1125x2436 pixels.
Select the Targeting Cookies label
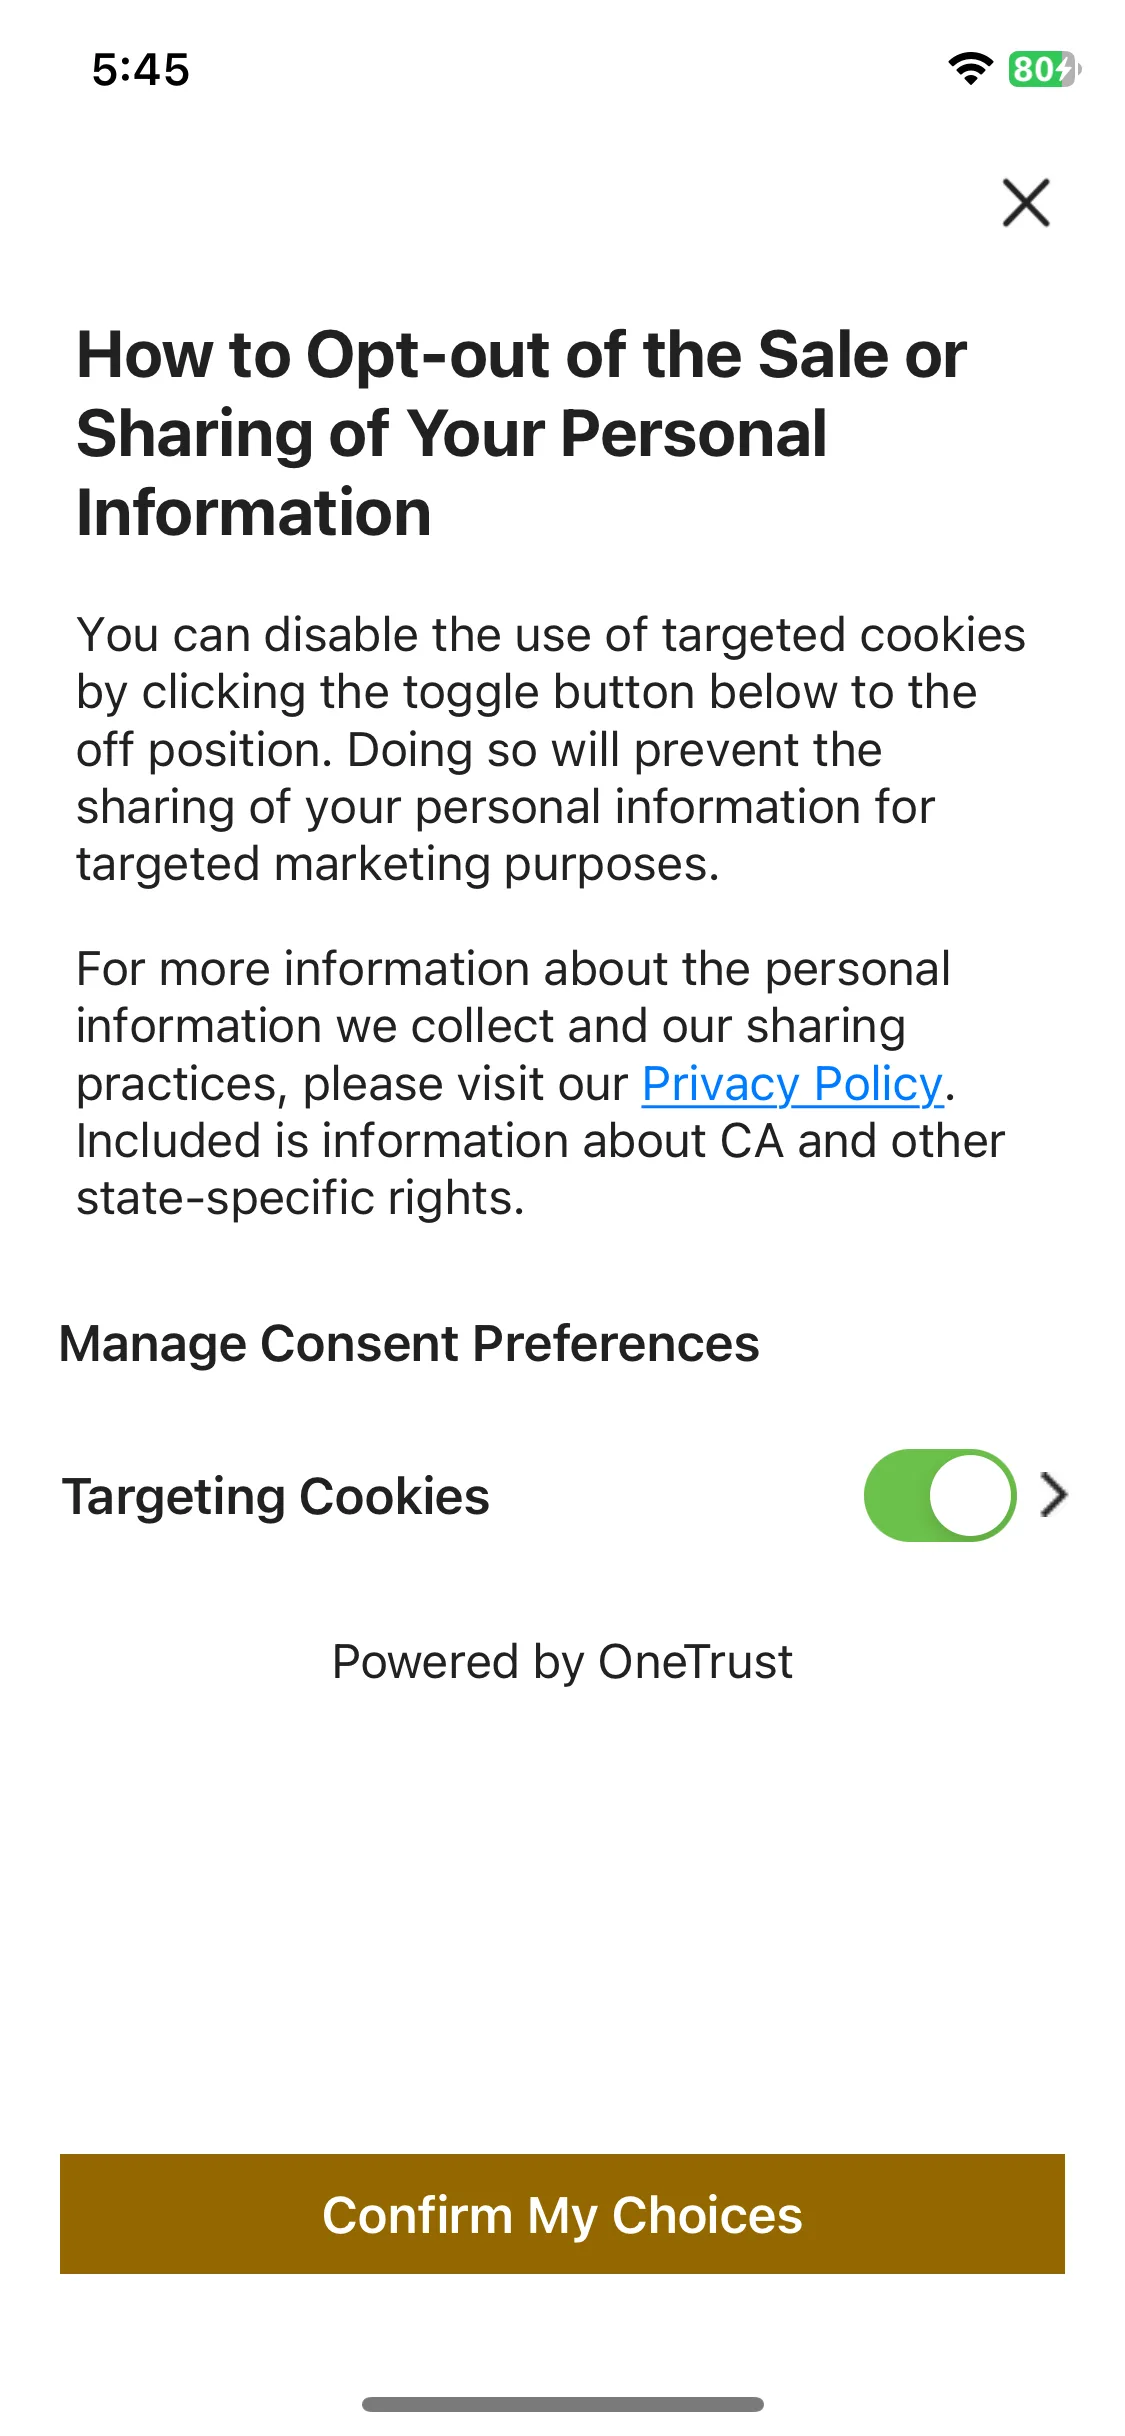click(x=276, y=1497)
